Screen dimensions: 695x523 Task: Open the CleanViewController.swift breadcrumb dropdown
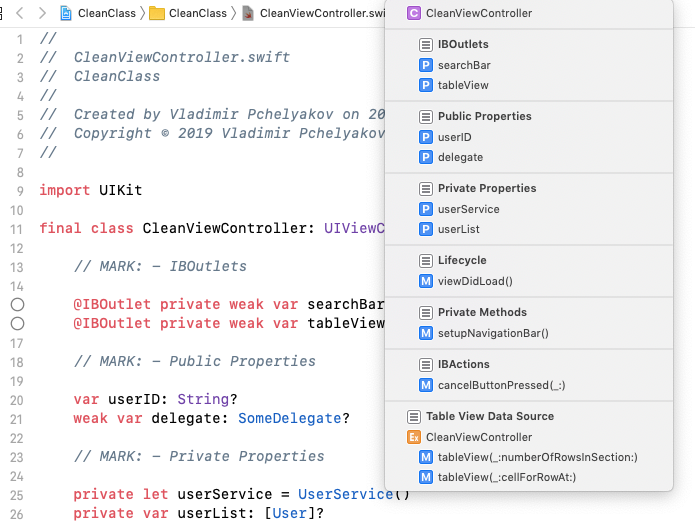[x=322, y=13]
